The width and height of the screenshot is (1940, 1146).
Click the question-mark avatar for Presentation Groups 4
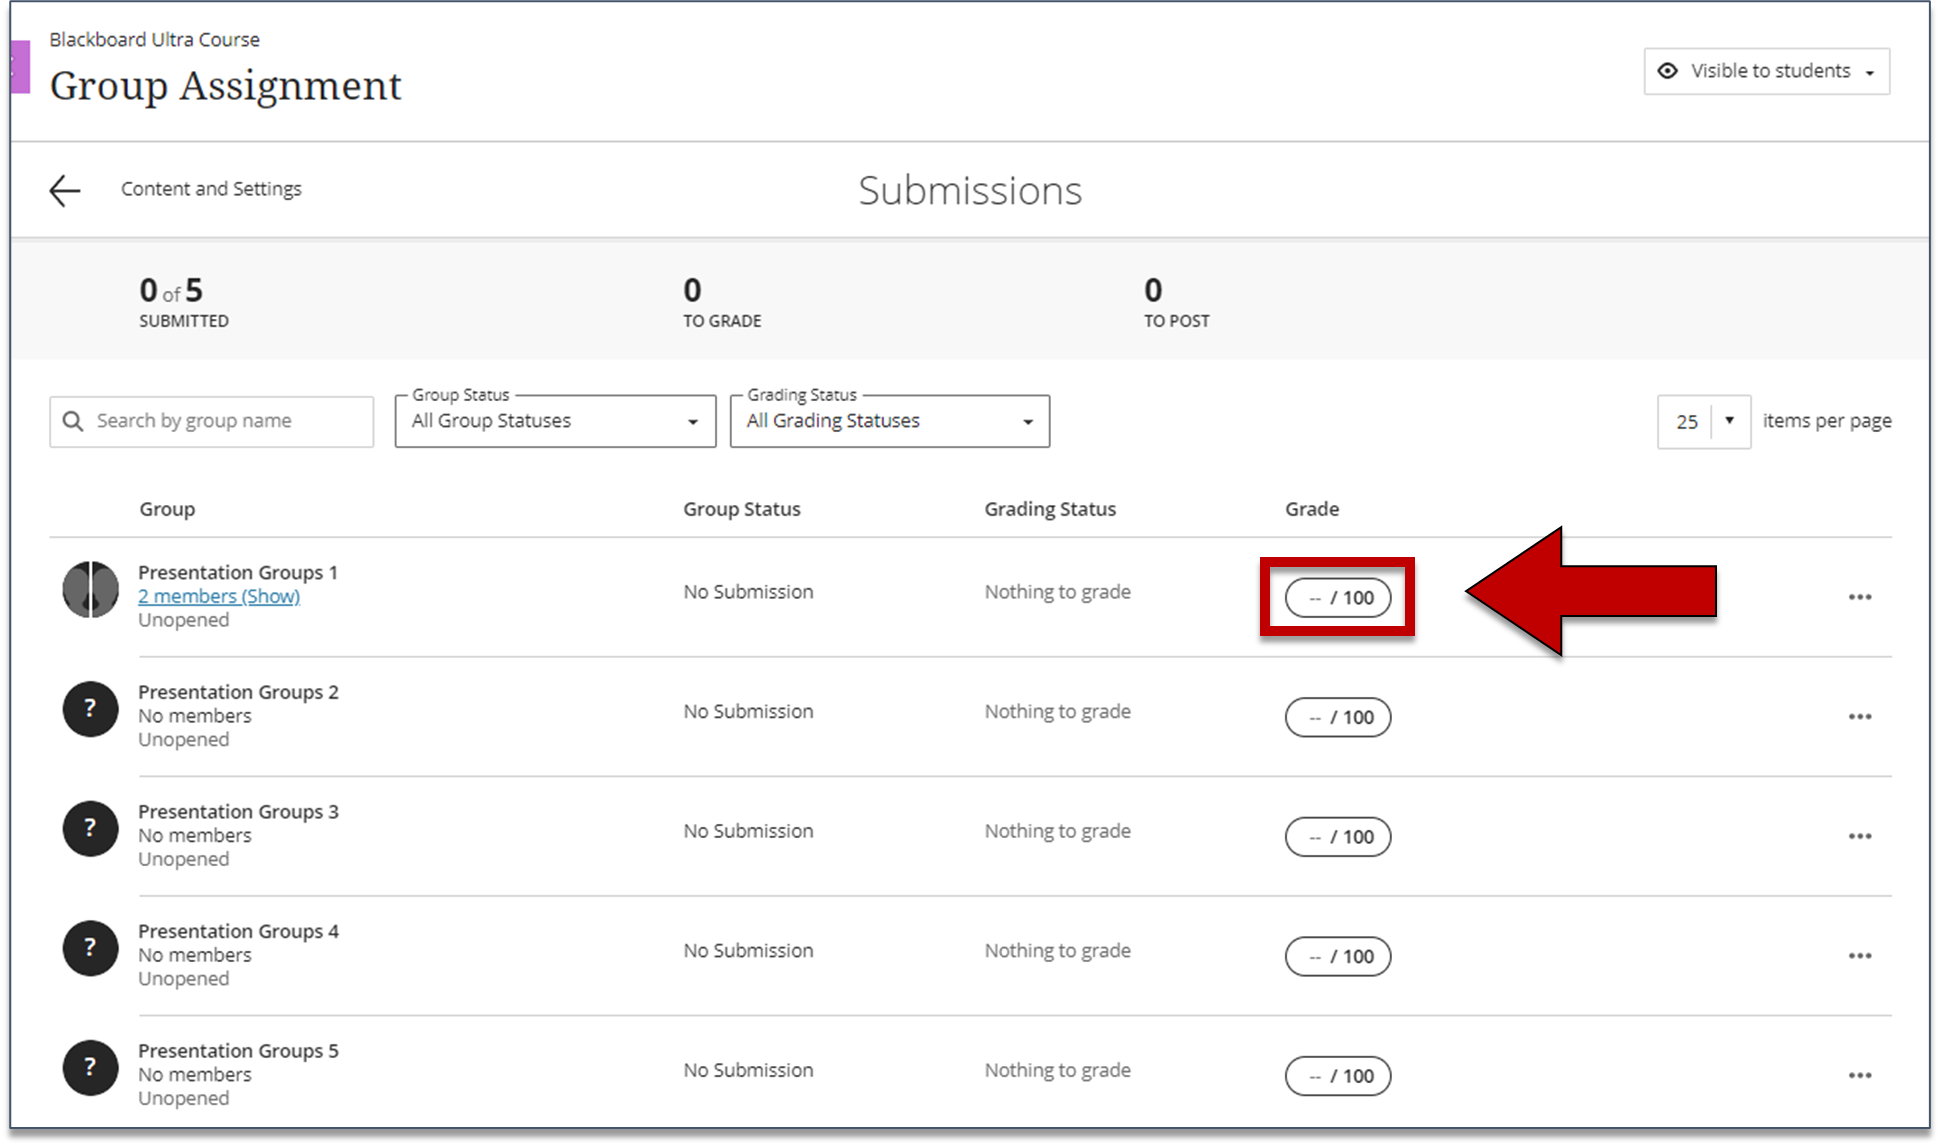tap(90, 948)
